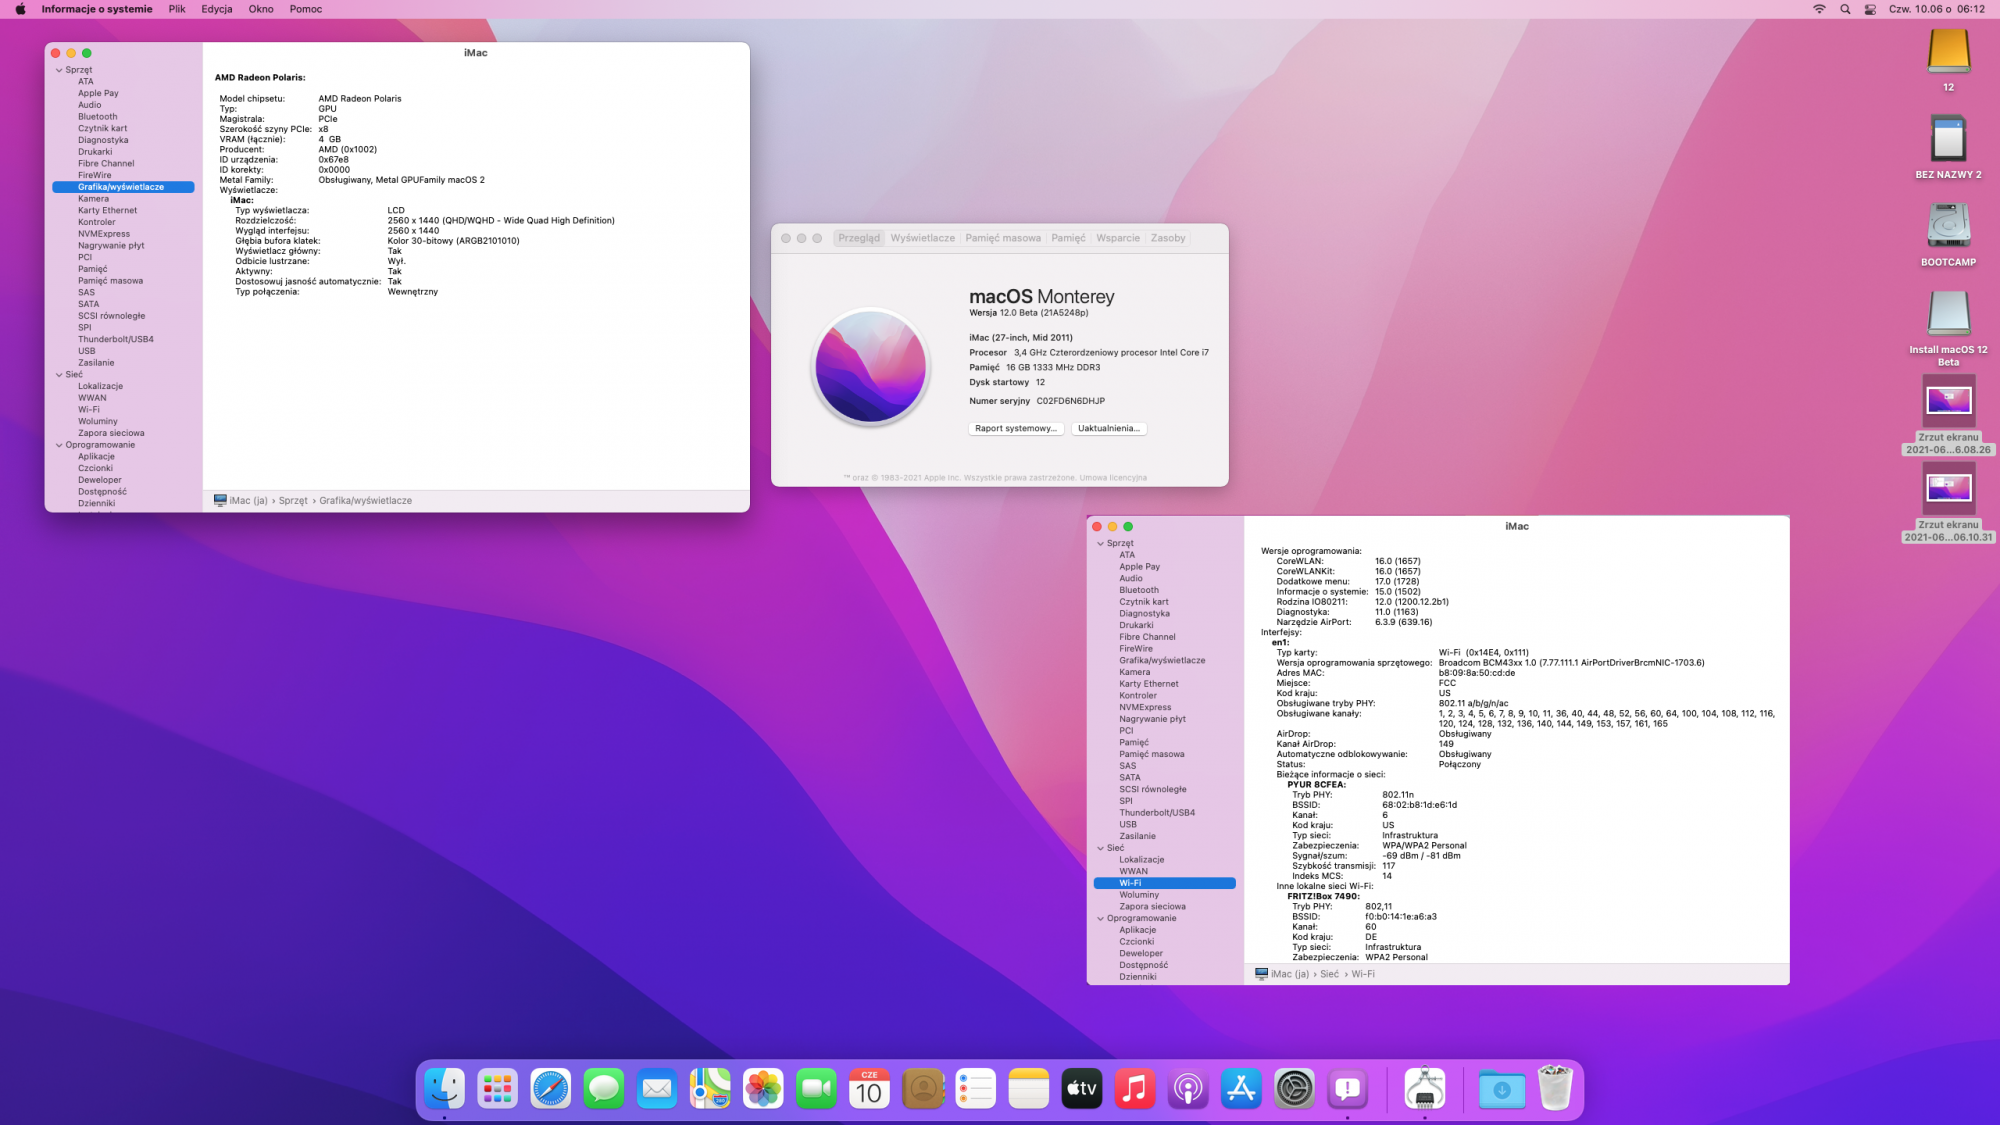Screen dimensions: 2000x1125
Task: Switch to Pamięć masowa tab
Action: tap(1002, 238)
